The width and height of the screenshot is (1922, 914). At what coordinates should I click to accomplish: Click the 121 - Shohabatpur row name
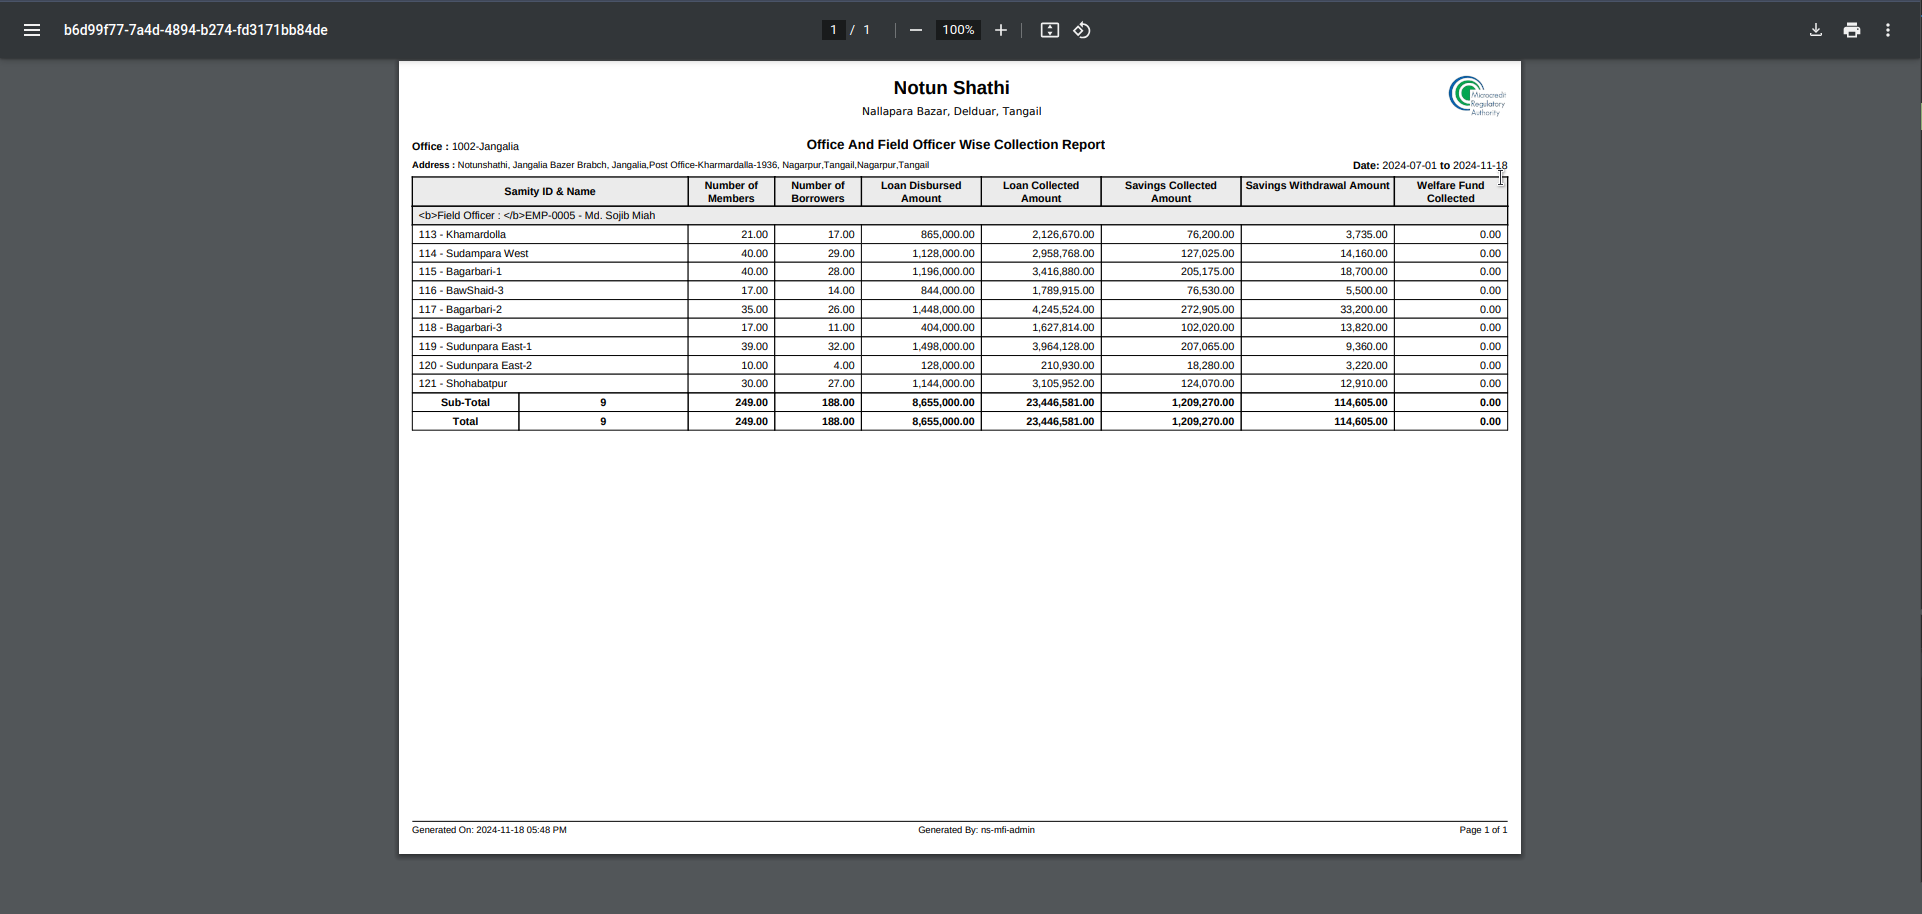point(463,384)
